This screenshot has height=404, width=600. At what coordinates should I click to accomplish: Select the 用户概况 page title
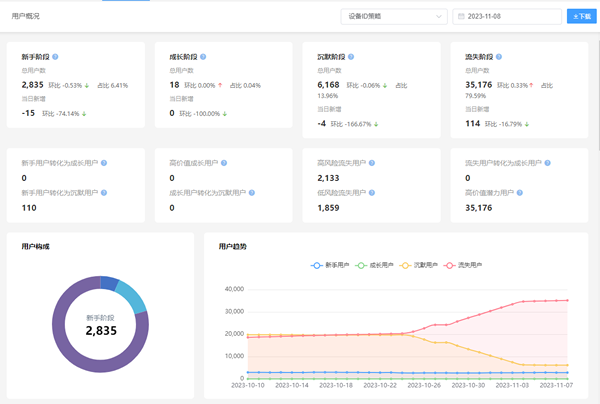click(26, 16)
